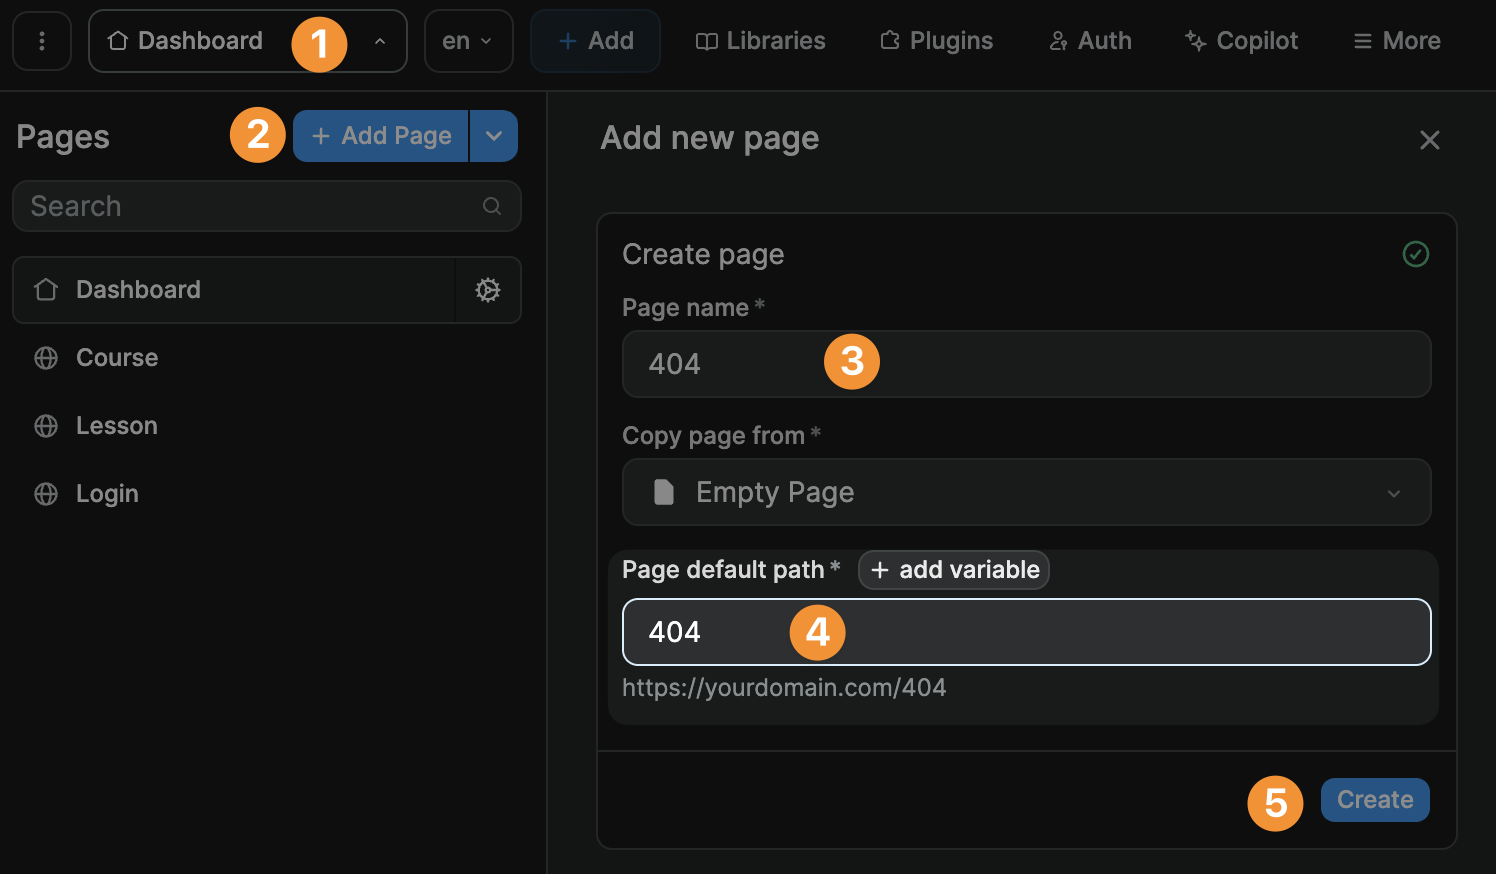Image resolution: width=1496 pixels, height=874 pixels.
Task: Click the search magnifier icon in Pages
Action: tap(491, 206)
